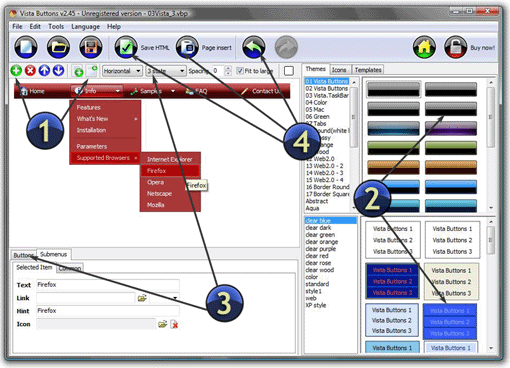Open project with the folder icon
The height and width of the screenshot is (368, 510).
[58, 47]
